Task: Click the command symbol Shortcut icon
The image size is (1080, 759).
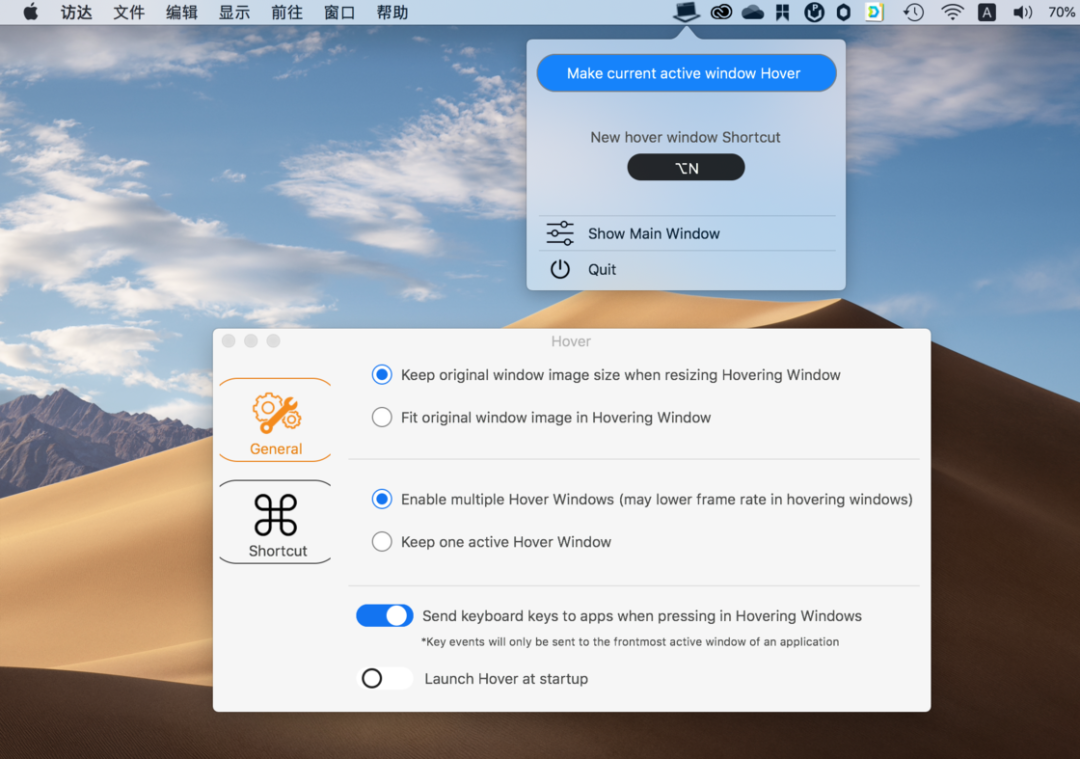Action: [x=276, y=515]
